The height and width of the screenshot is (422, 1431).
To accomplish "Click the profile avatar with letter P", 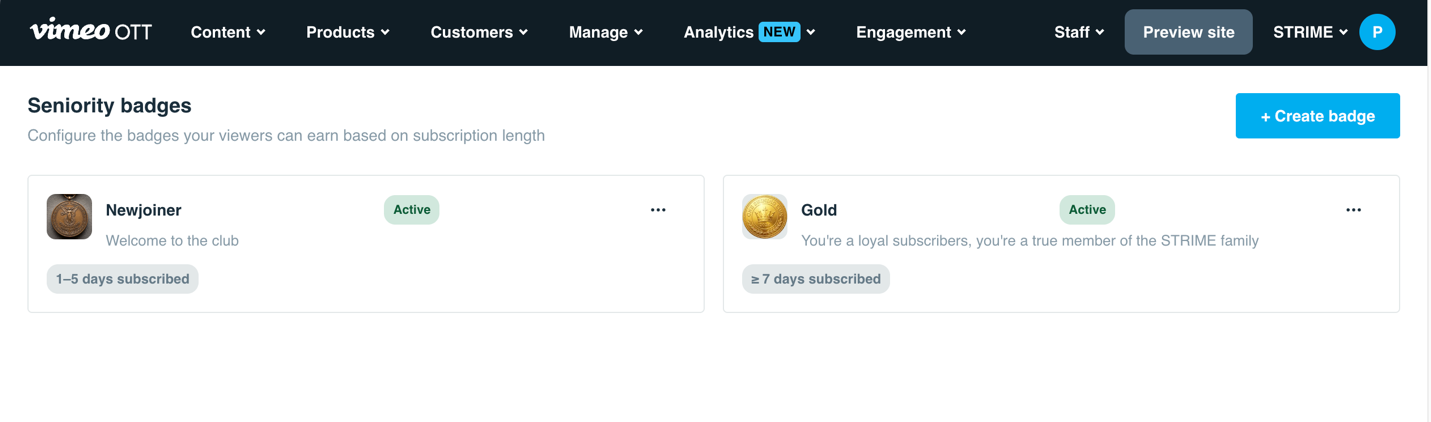I will click(1377, 32).
